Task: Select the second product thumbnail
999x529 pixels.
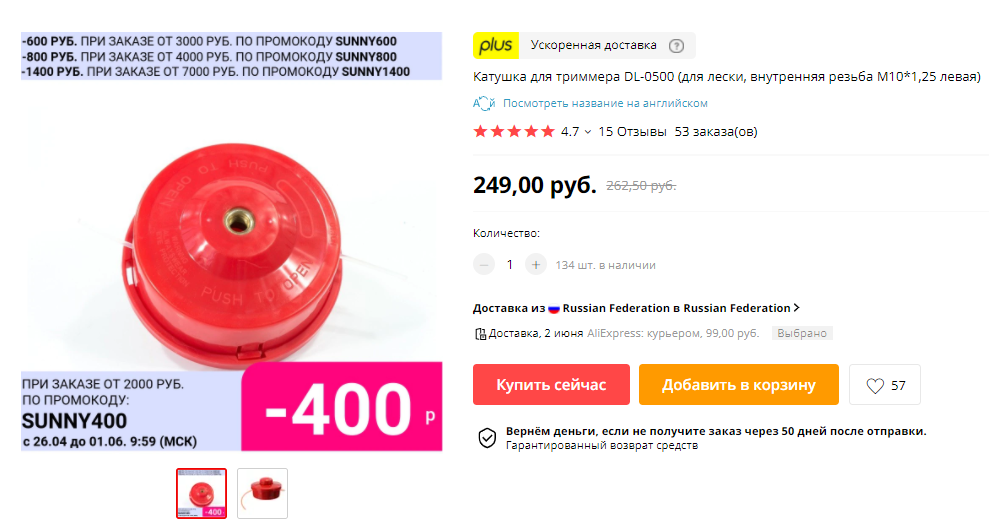Action: point(262,493)
